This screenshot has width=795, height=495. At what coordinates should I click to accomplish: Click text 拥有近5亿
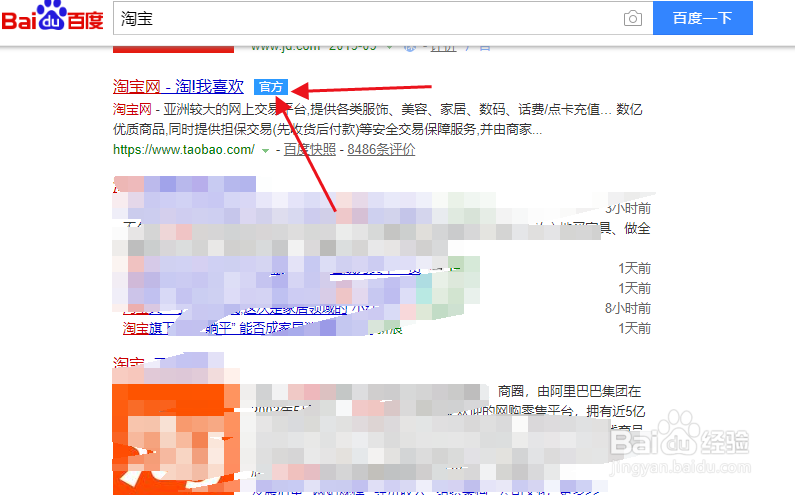(616, 411)
